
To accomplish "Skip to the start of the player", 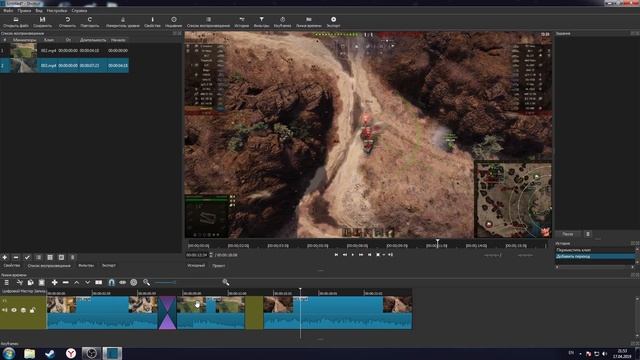I will click(336, 255).
